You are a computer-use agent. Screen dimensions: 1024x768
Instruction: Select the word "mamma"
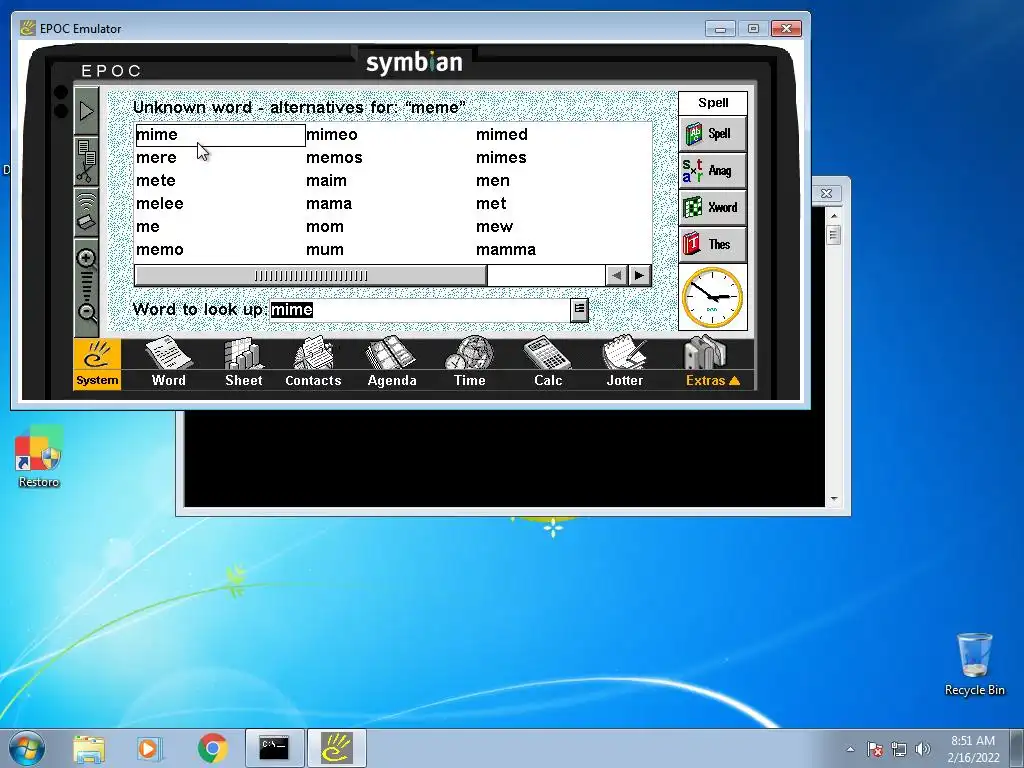pos(505,249)
